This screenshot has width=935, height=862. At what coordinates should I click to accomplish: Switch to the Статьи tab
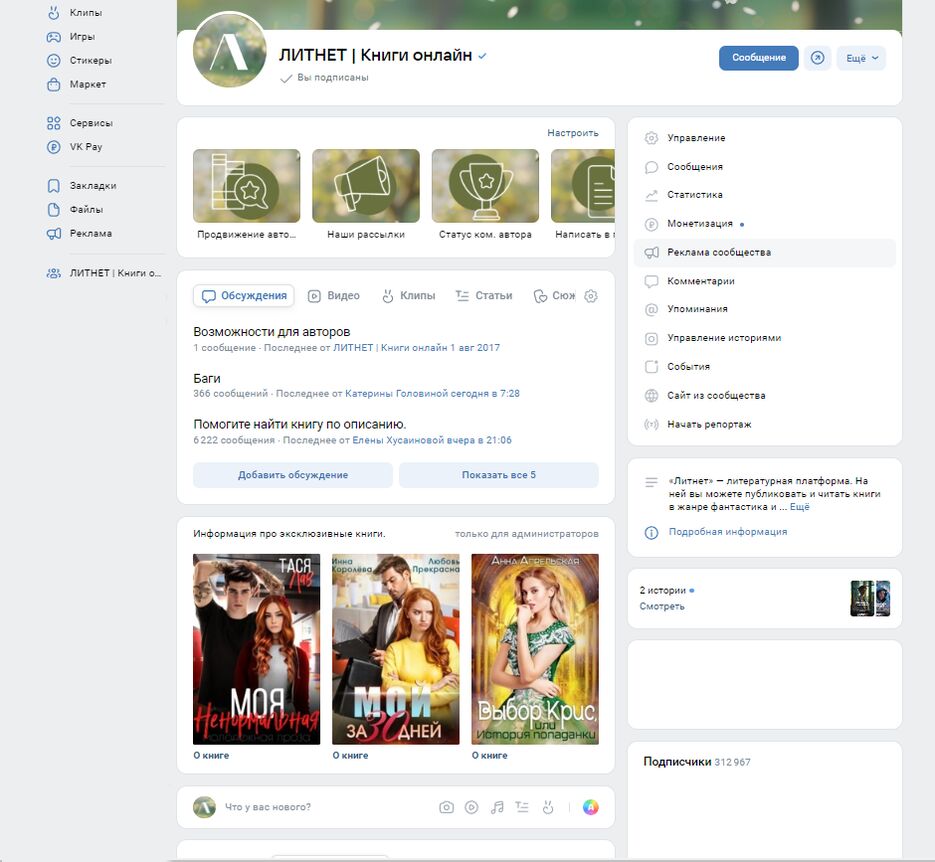(484, 296)
